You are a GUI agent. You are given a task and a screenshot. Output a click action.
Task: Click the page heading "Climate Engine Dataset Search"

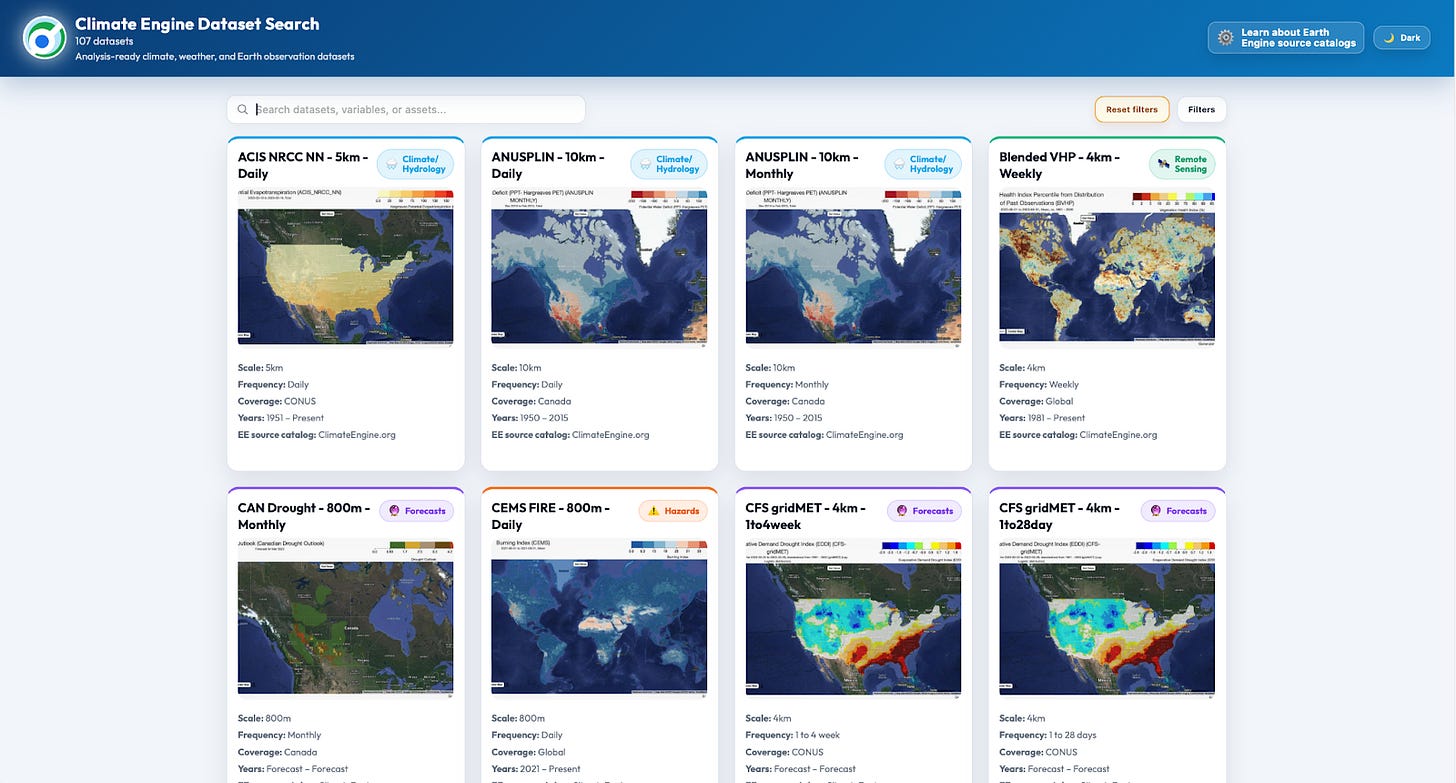tap(197, 24)
